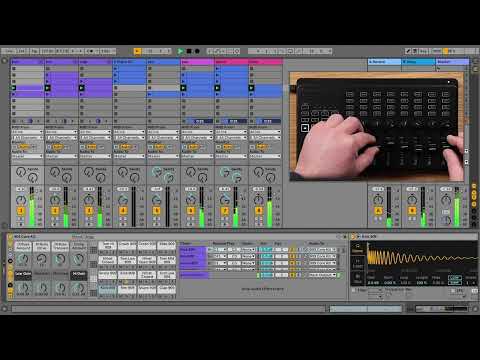Screen dimensions: 480x360
Task: Switch Simpler to 1-Shot mode
Action: [x=358, y=263]
